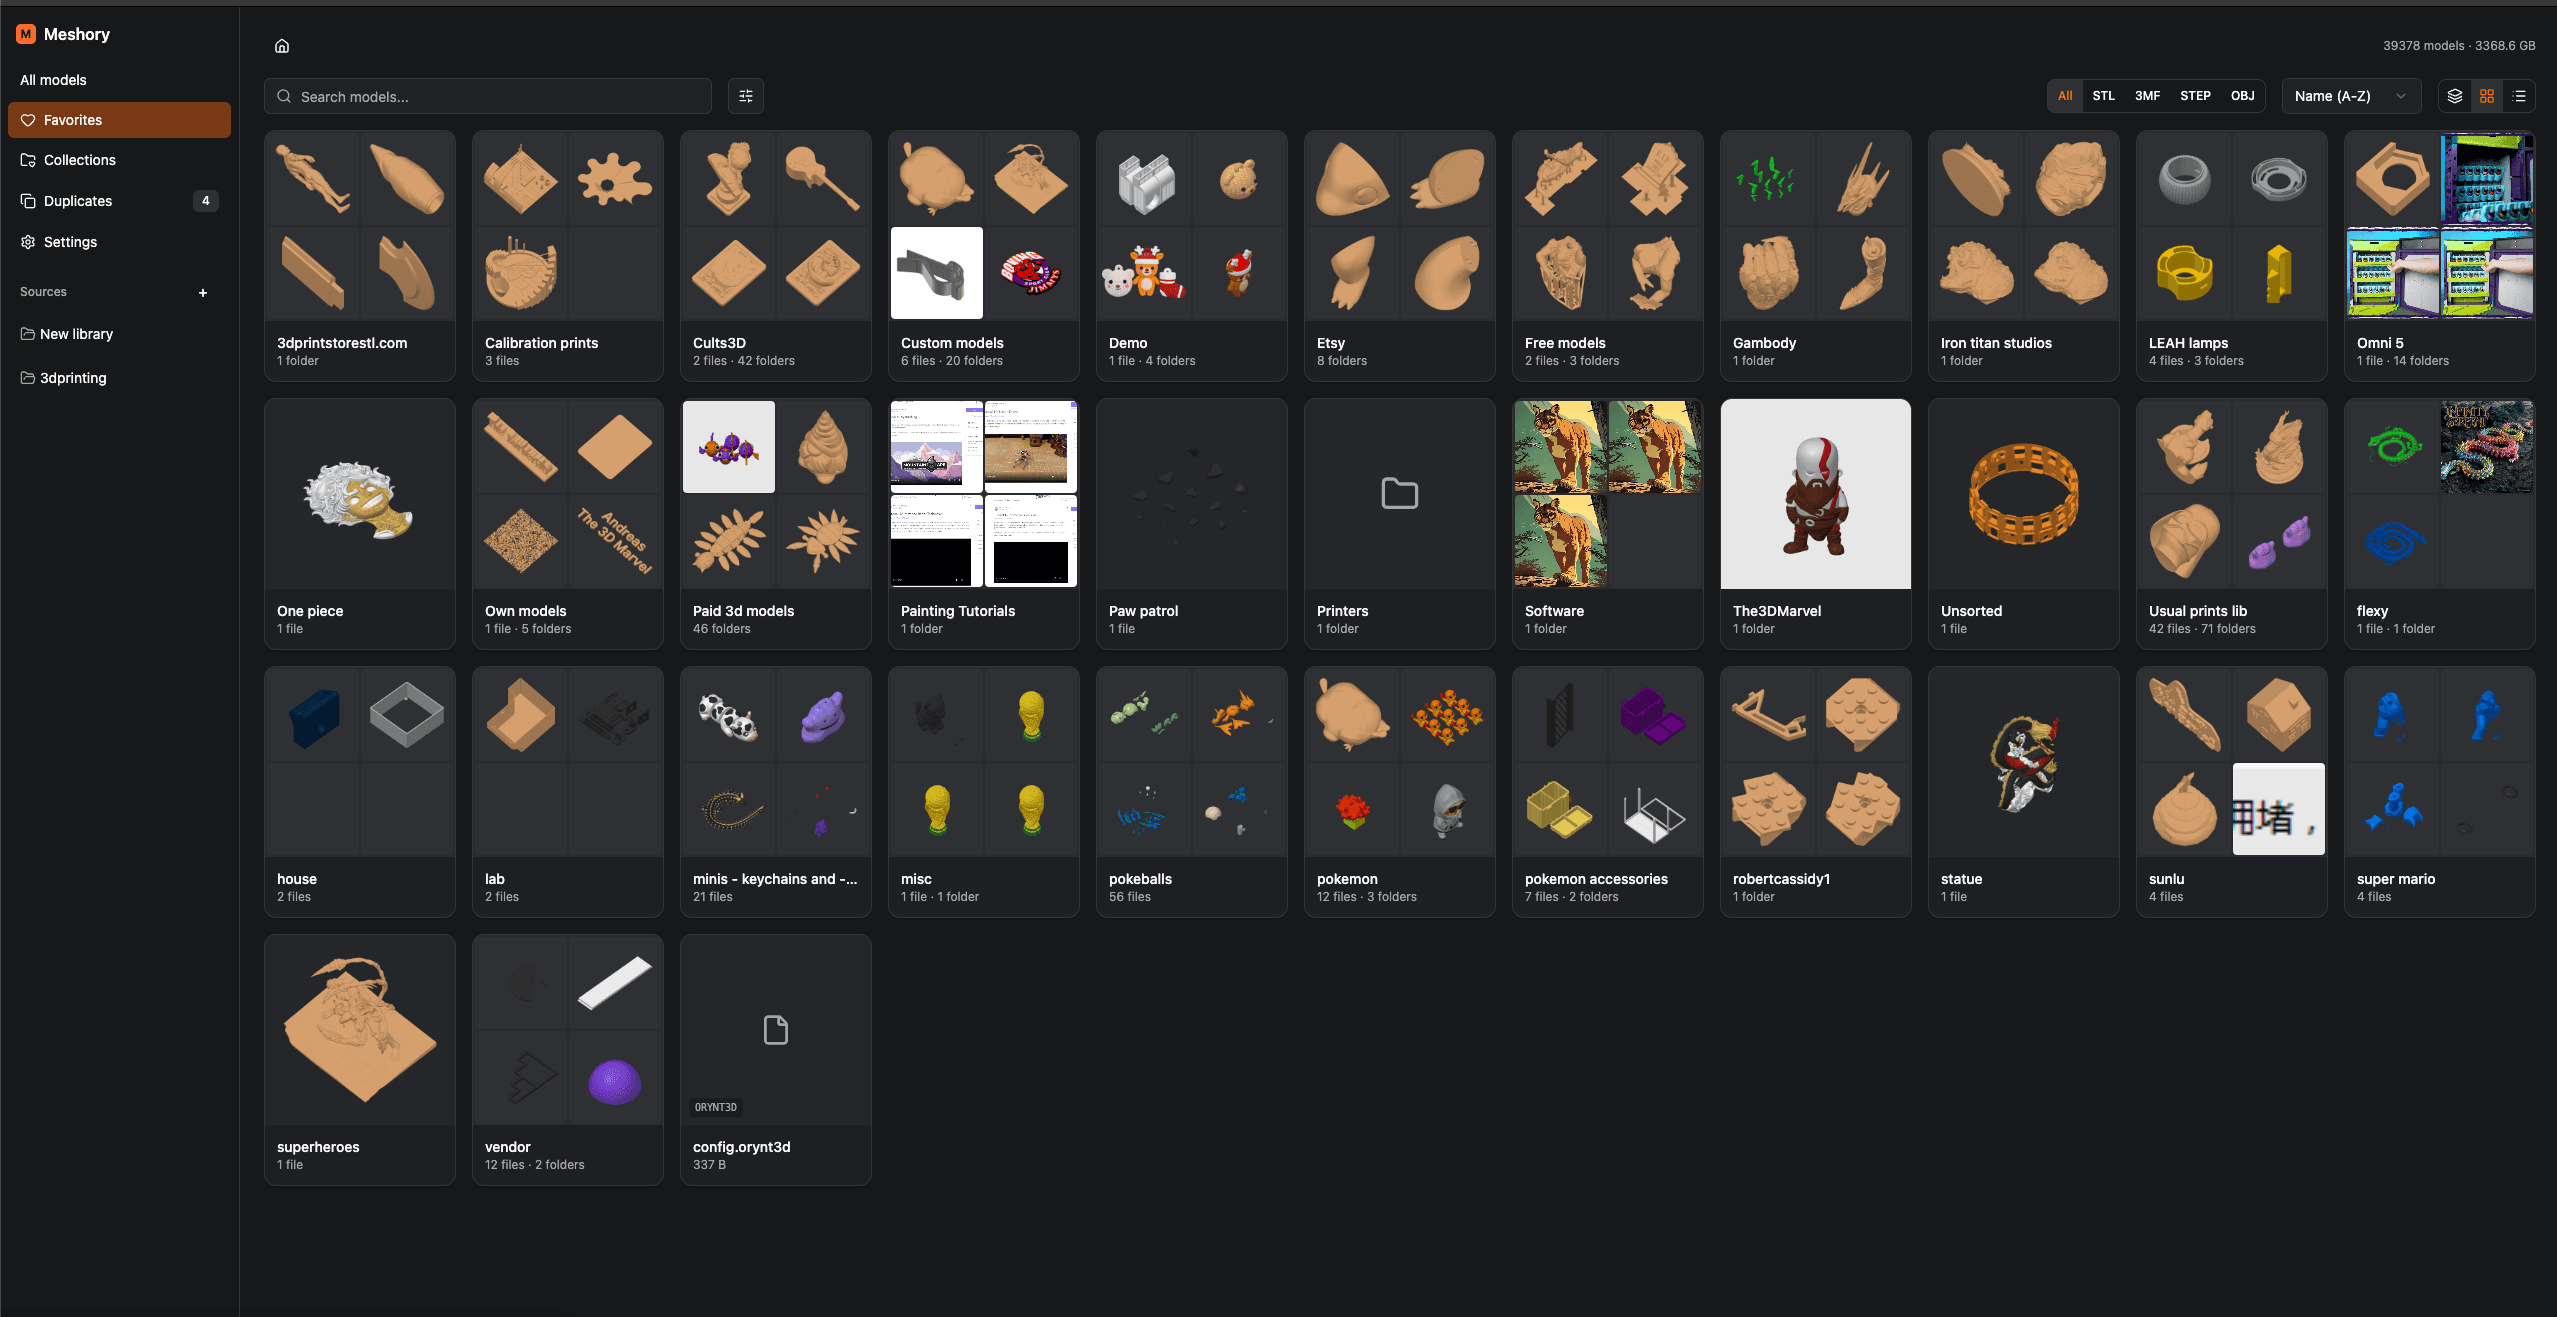Open the Custom models folder
Screen dimensions: 2557x1317
[x=984, y=256]
